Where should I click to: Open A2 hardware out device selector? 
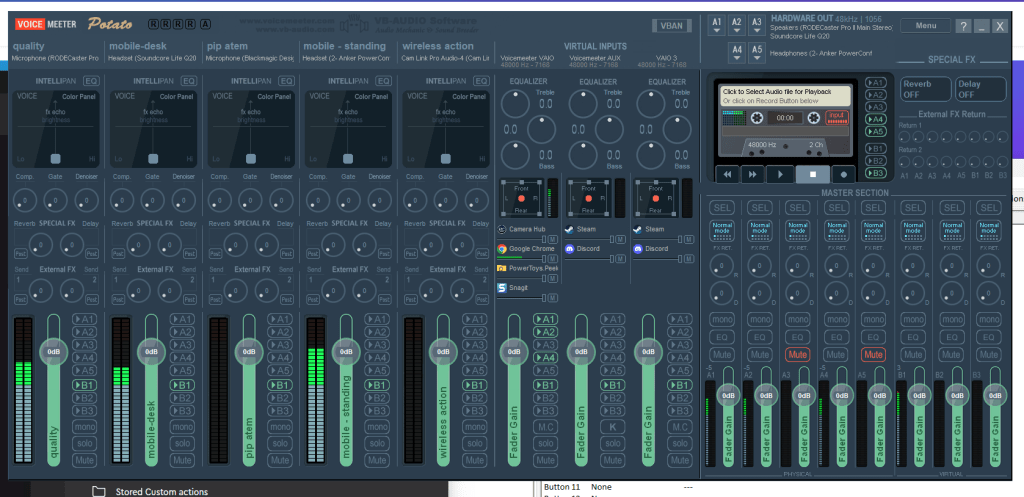[737, 26]
